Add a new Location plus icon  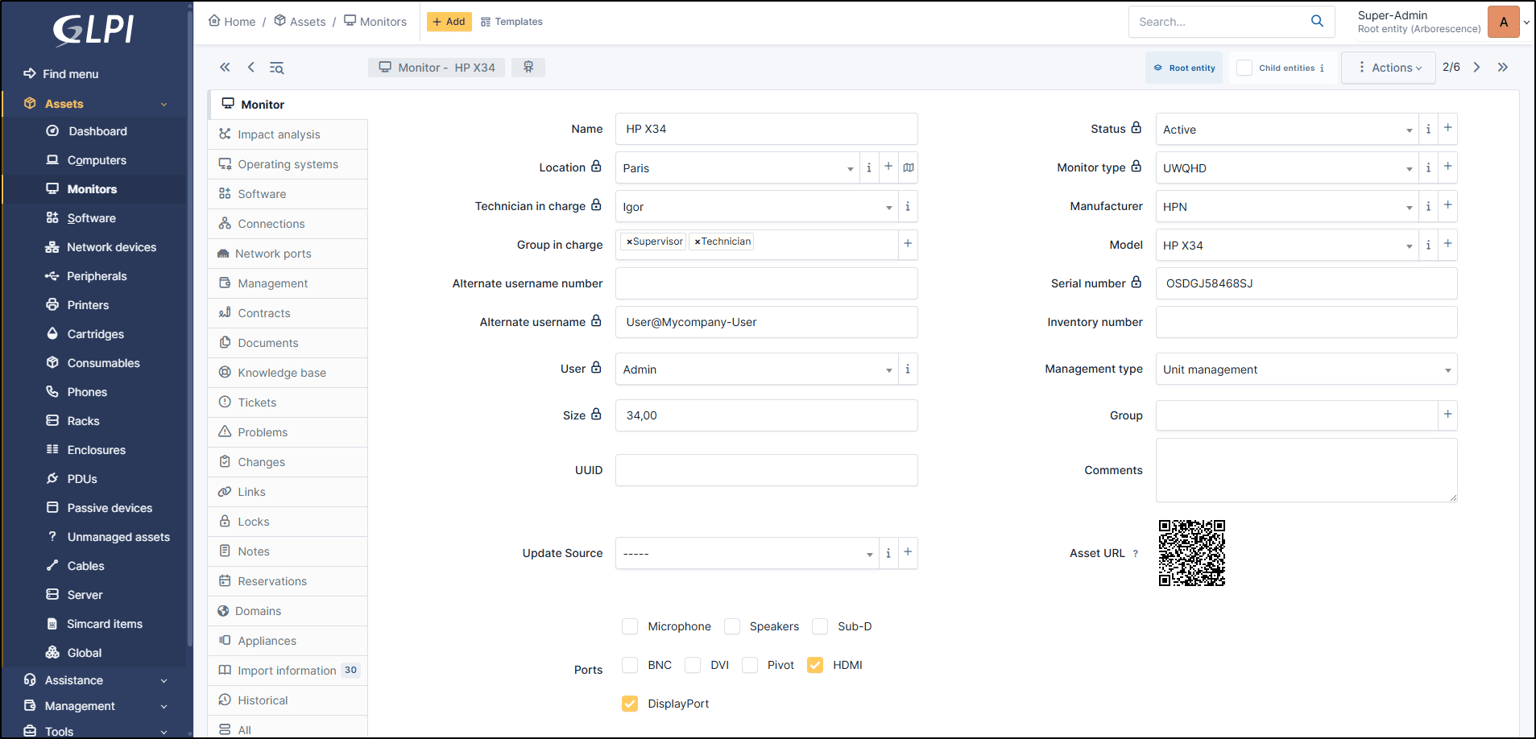coord(888,168)
